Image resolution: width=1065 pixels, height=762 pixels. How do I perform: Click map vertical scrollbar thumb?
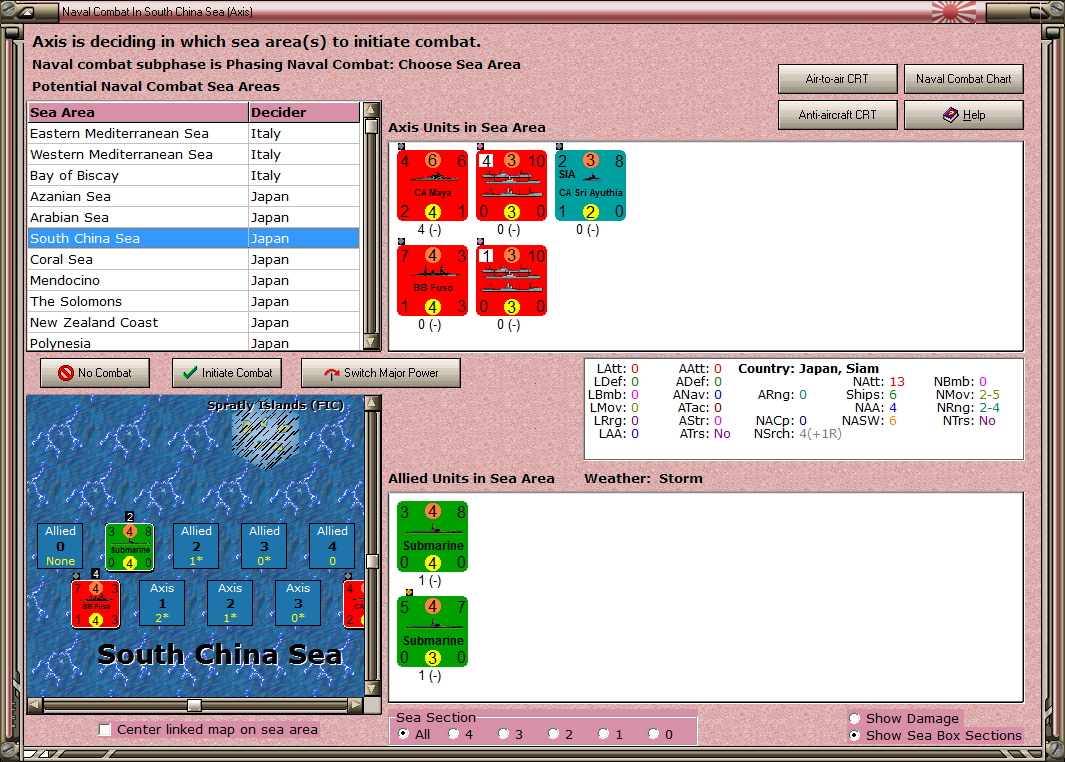point(372,562)
